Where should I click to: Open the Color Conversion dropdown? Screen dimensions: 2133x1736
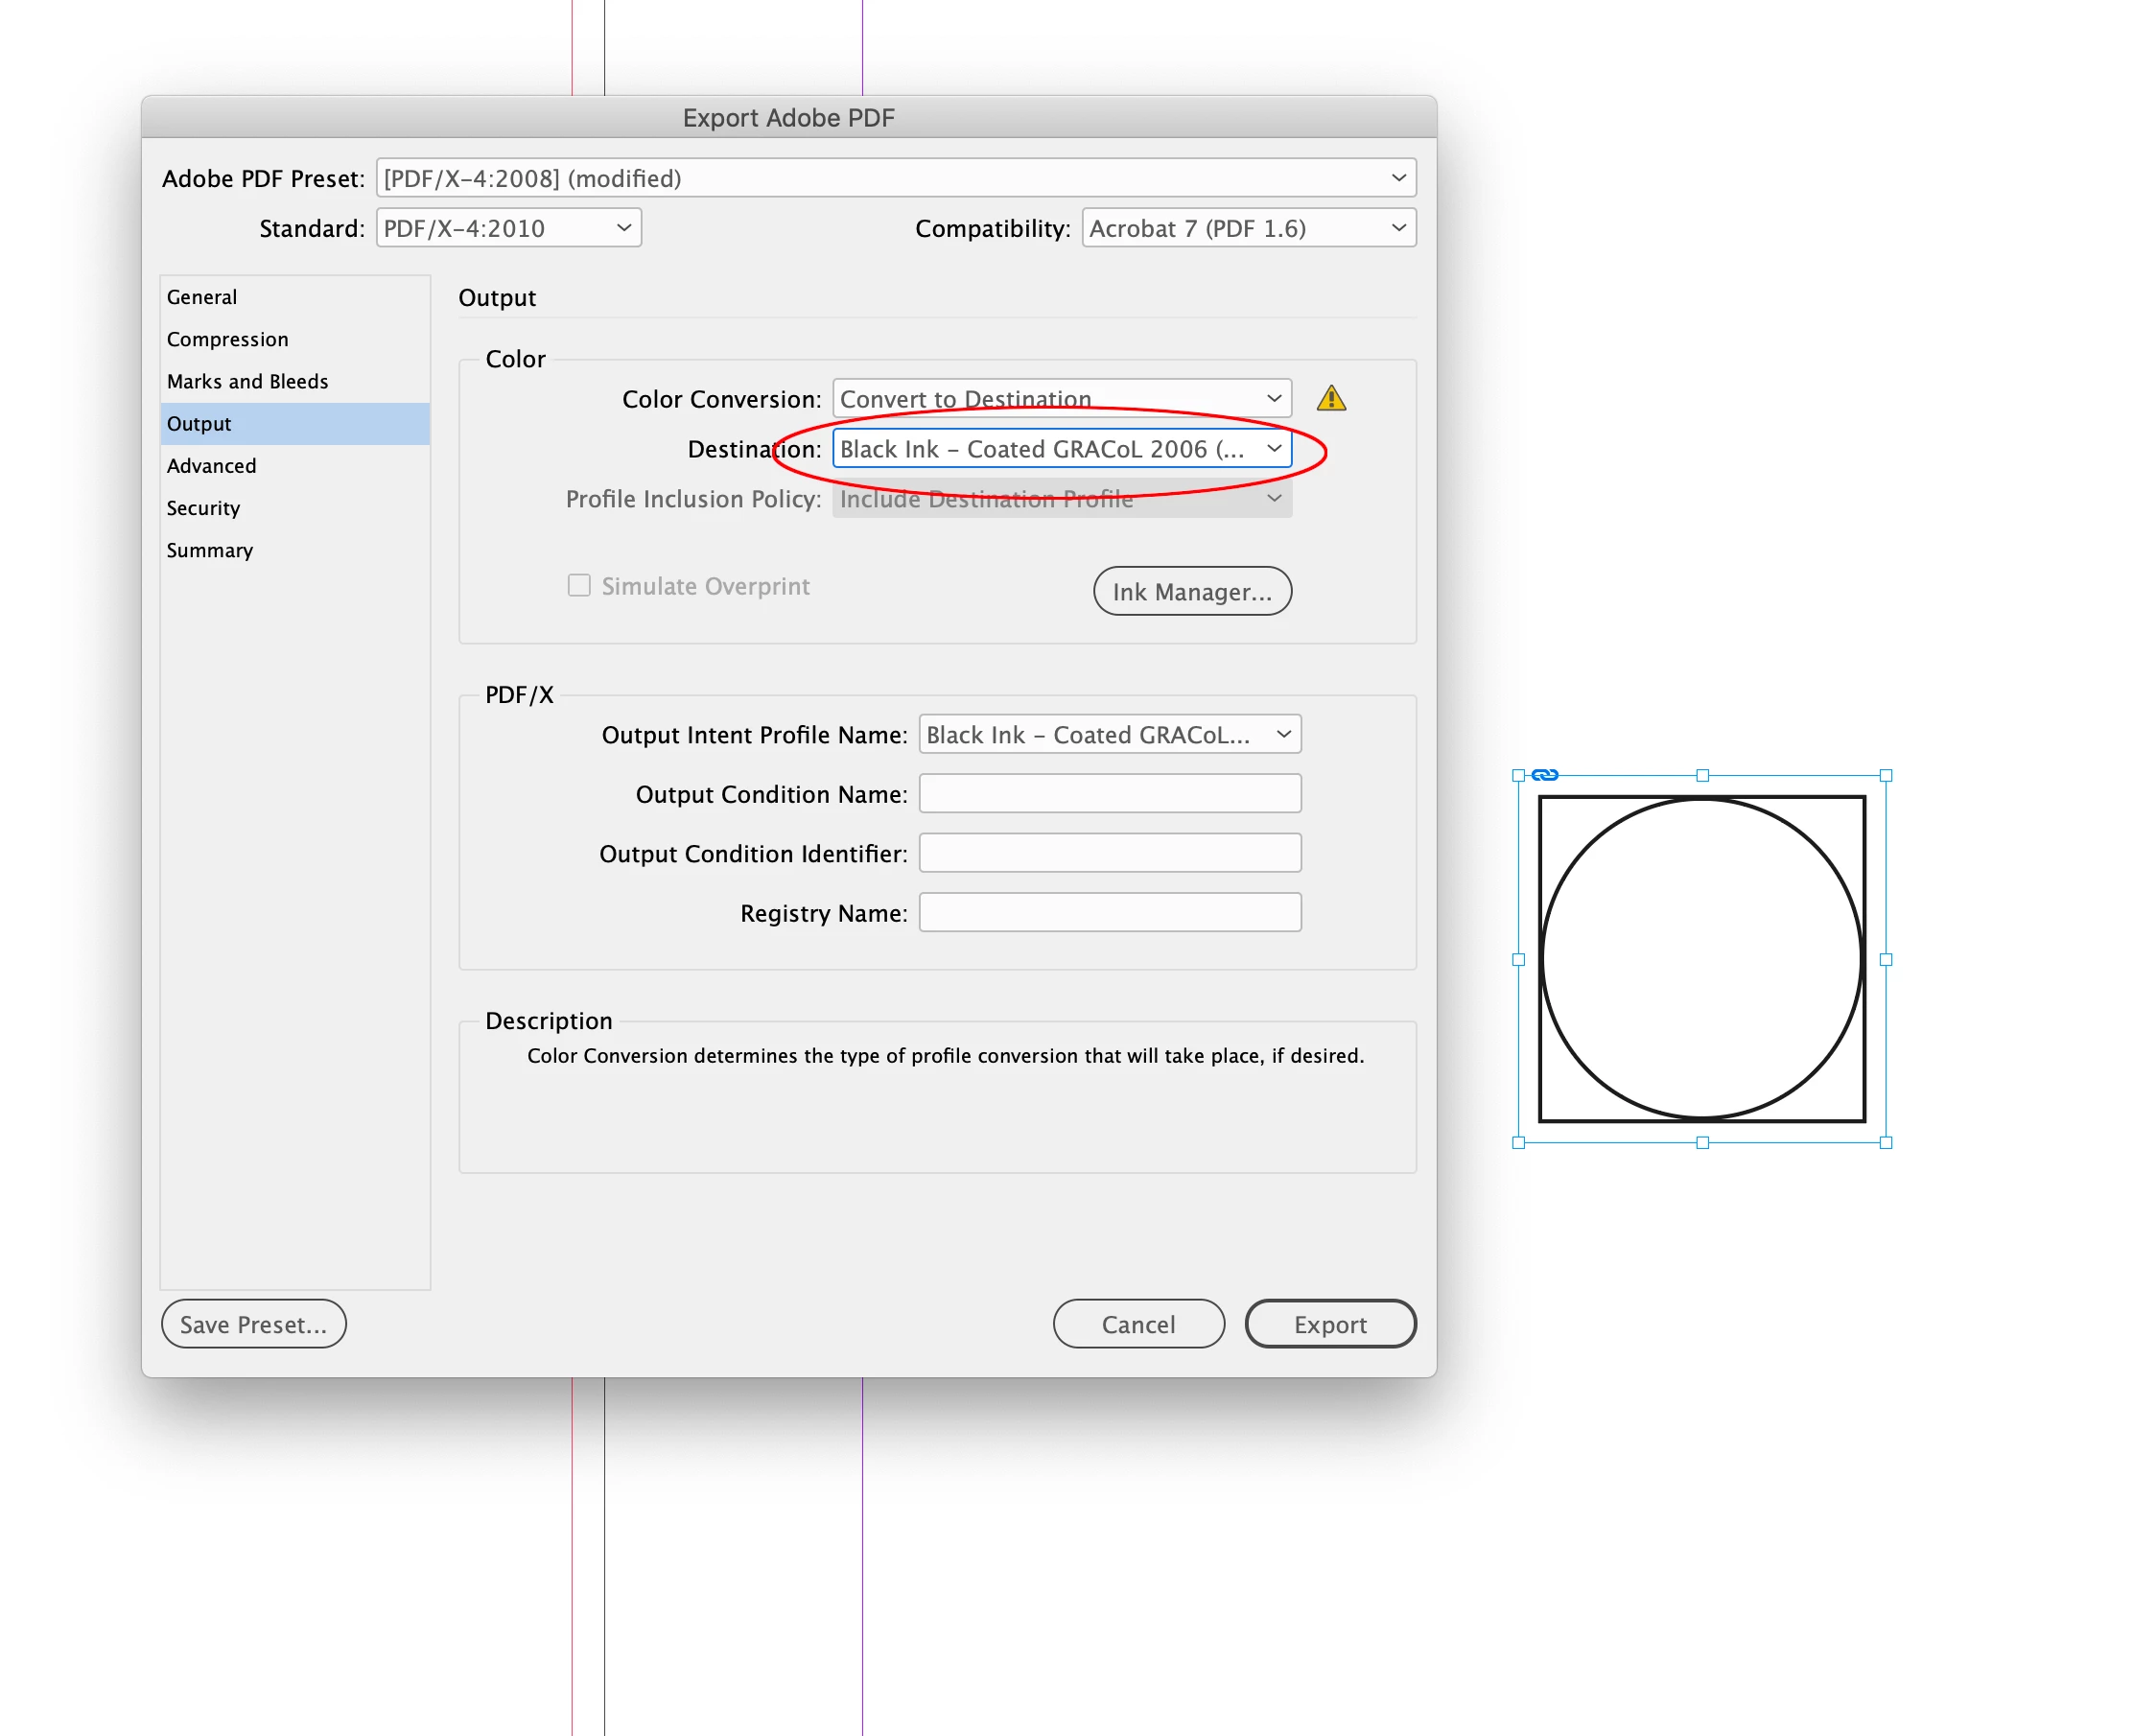(1061, 399)
